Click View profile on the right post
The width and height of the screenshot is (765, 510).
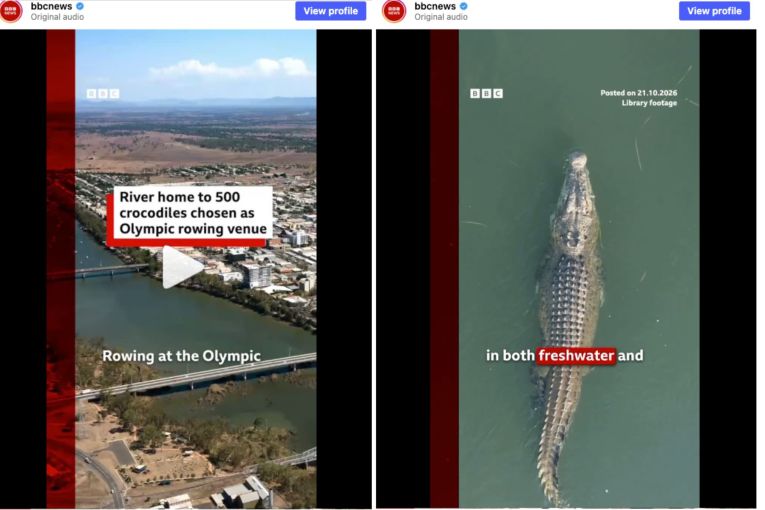tap(714, 11)
